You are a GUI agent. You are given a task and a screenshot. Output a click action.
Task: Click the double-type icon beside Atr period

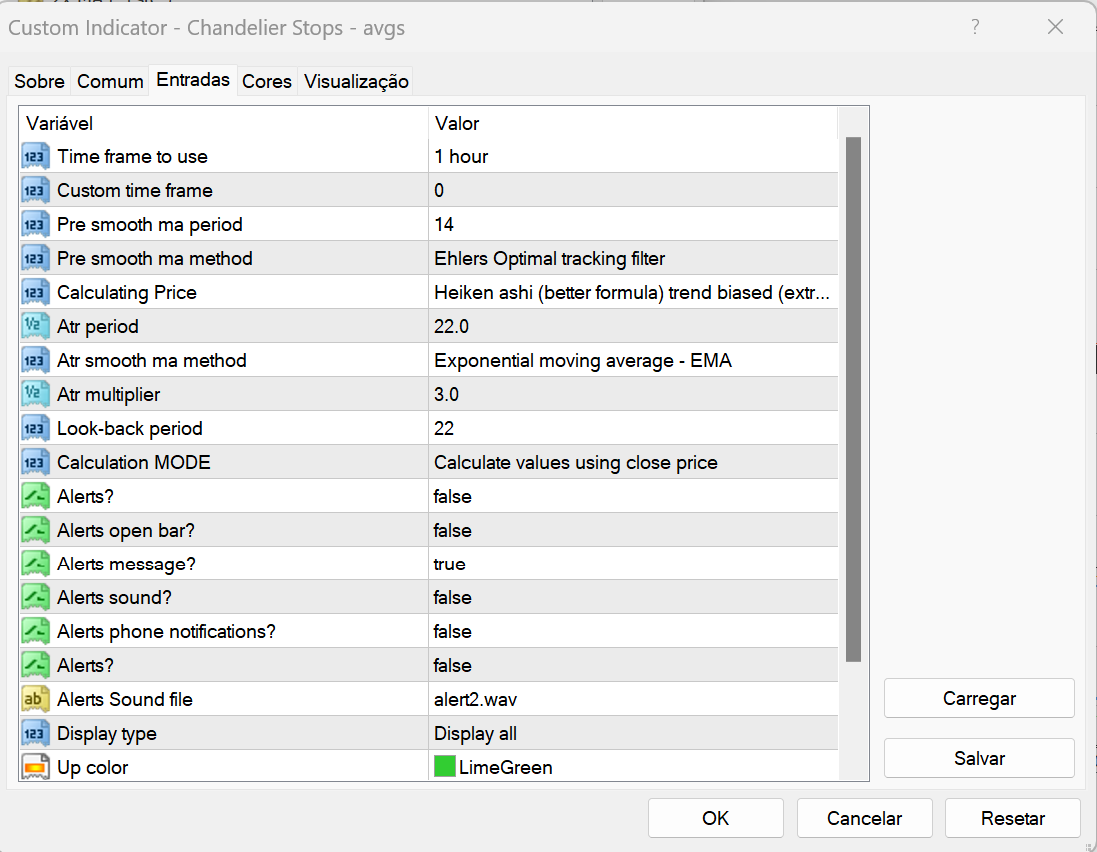(36, 327)
